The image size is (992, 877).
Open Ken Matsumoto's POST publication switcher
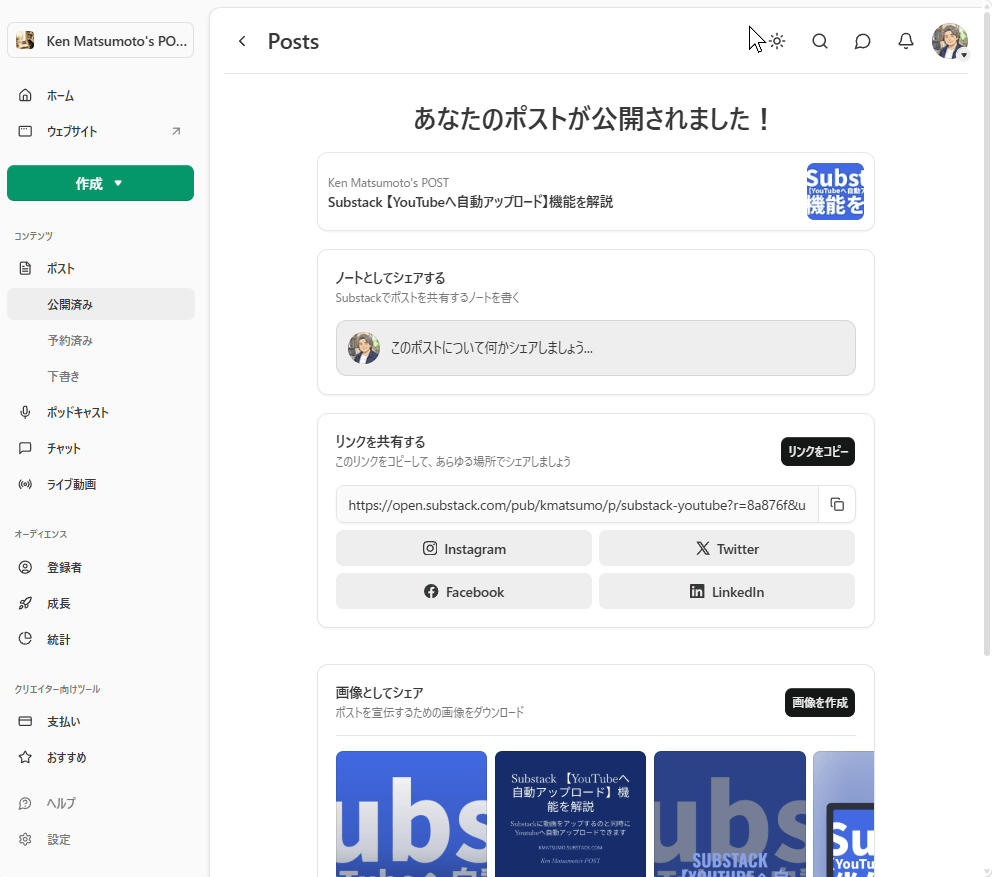(x=101, y=40)
